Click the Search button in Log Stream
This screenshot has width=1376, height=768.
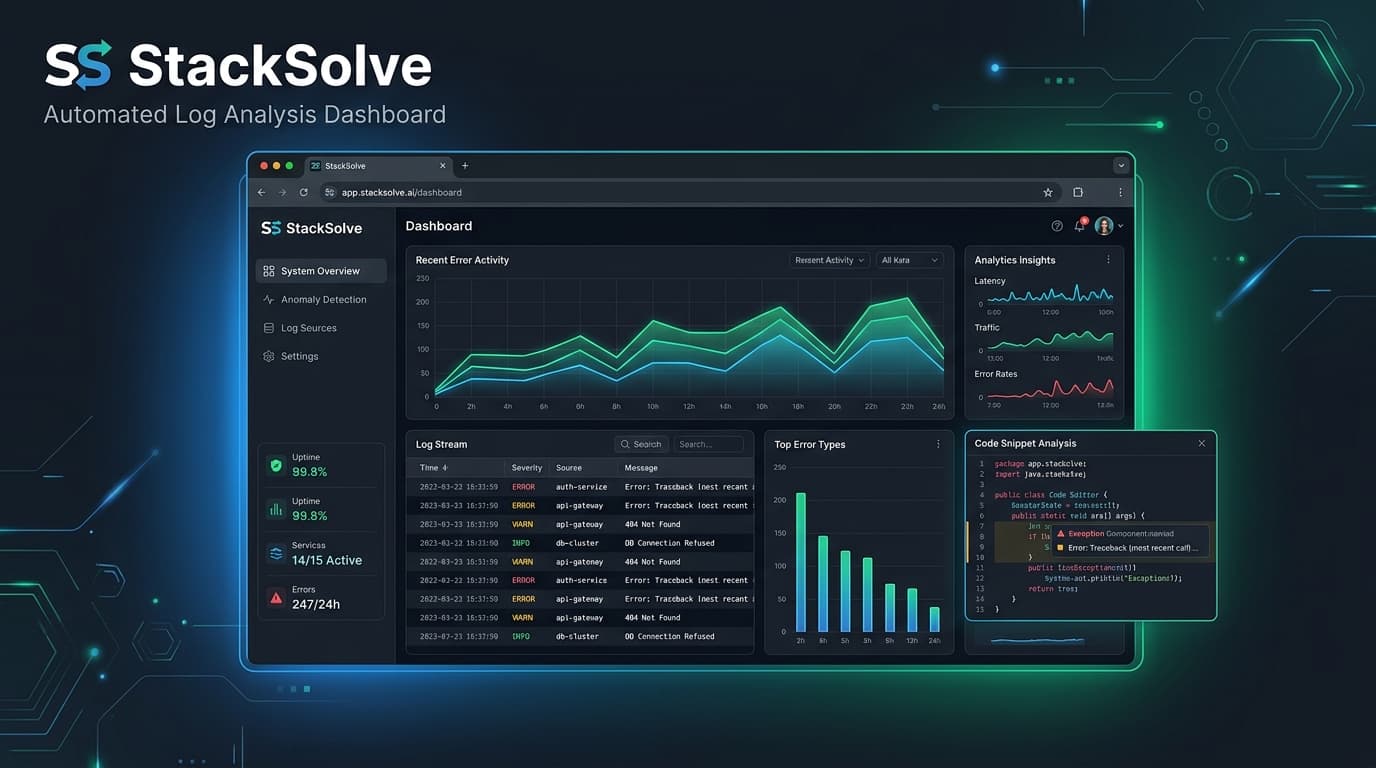[641, 444]
